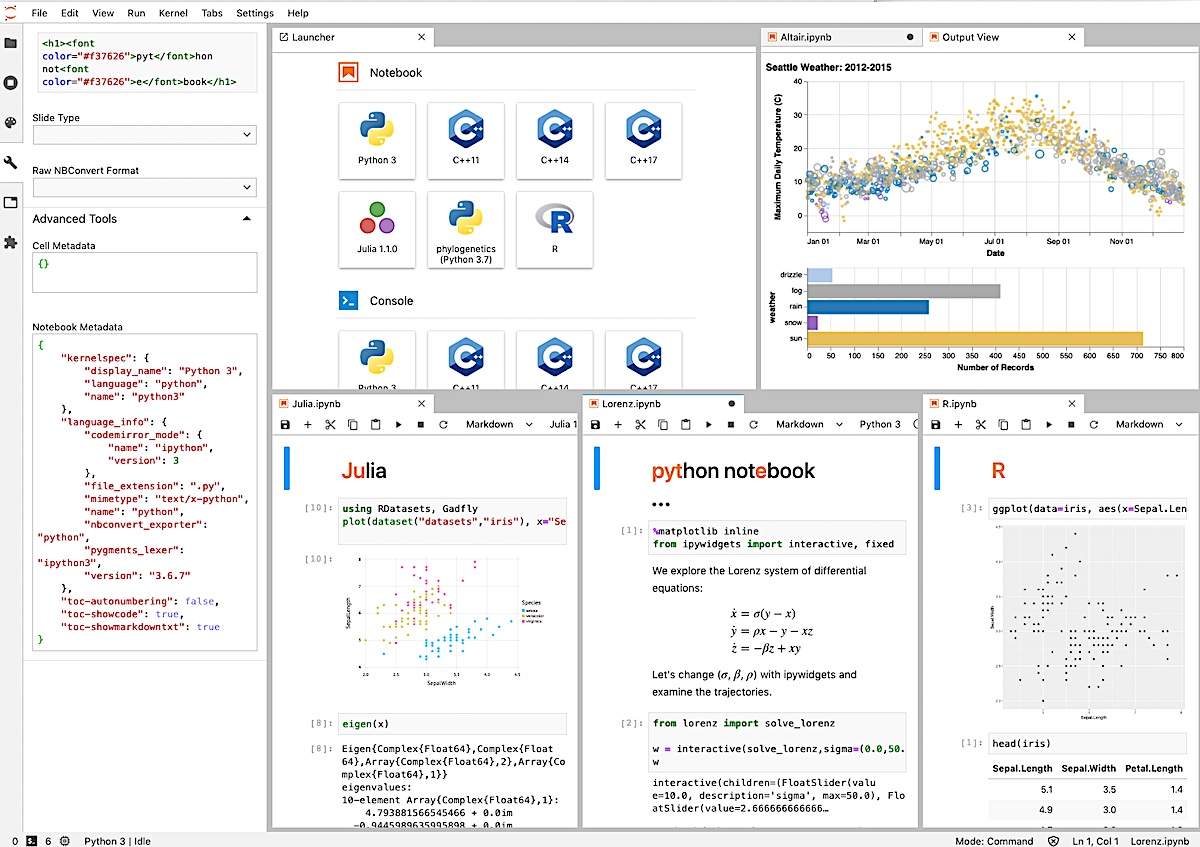Switch to the Altair.ipynb tab
This screenshot has width=1200, height=847.
841,37
